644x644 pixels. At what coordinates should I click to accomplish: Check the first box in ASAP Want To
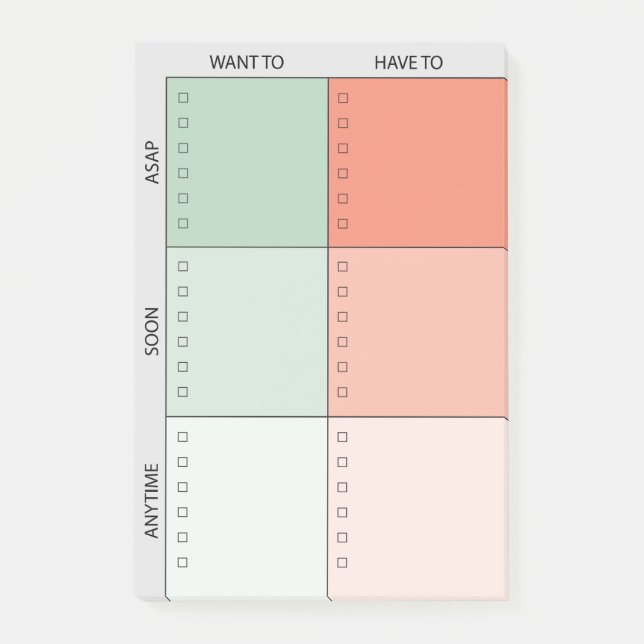(x=183, y=98)
